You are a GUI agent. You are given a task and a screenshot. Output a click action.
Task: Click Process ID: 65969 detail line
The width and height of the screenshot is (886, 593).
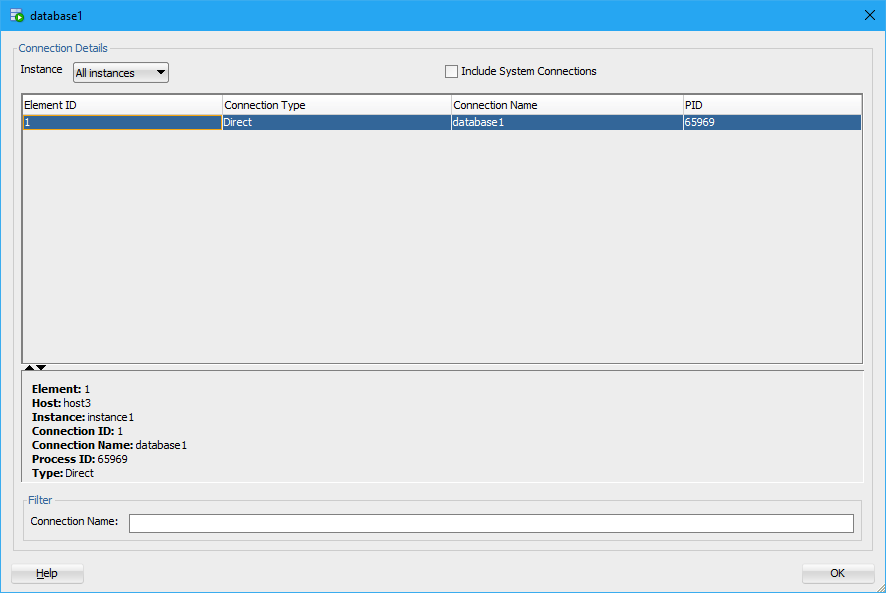80,459
